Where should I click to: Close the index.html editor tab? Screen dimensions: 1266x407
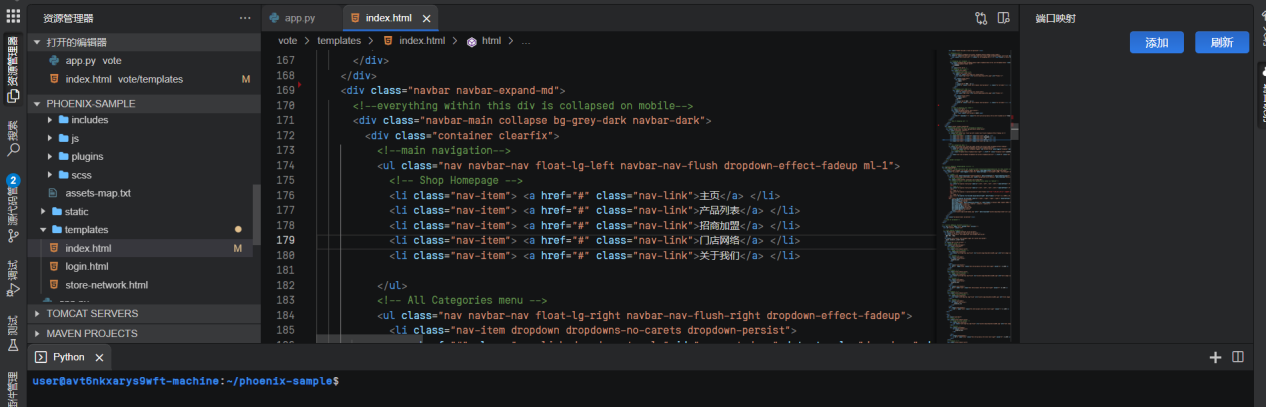click(428, 18)
